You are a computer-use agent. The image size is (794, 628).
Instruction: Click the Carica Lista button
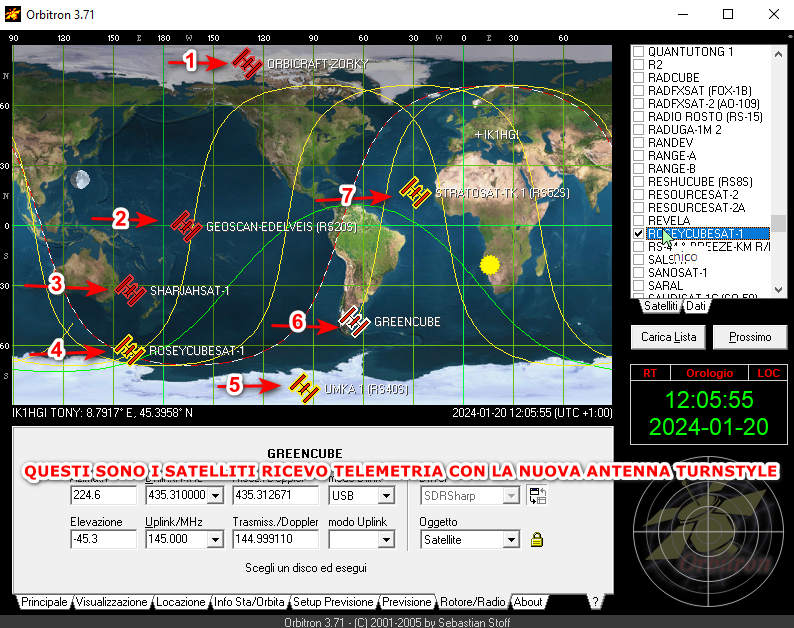668,337
